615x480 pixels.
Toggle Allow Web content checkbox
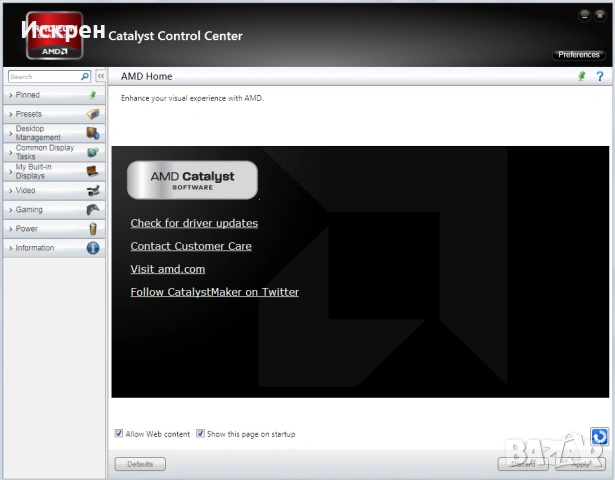coord(118,433)
